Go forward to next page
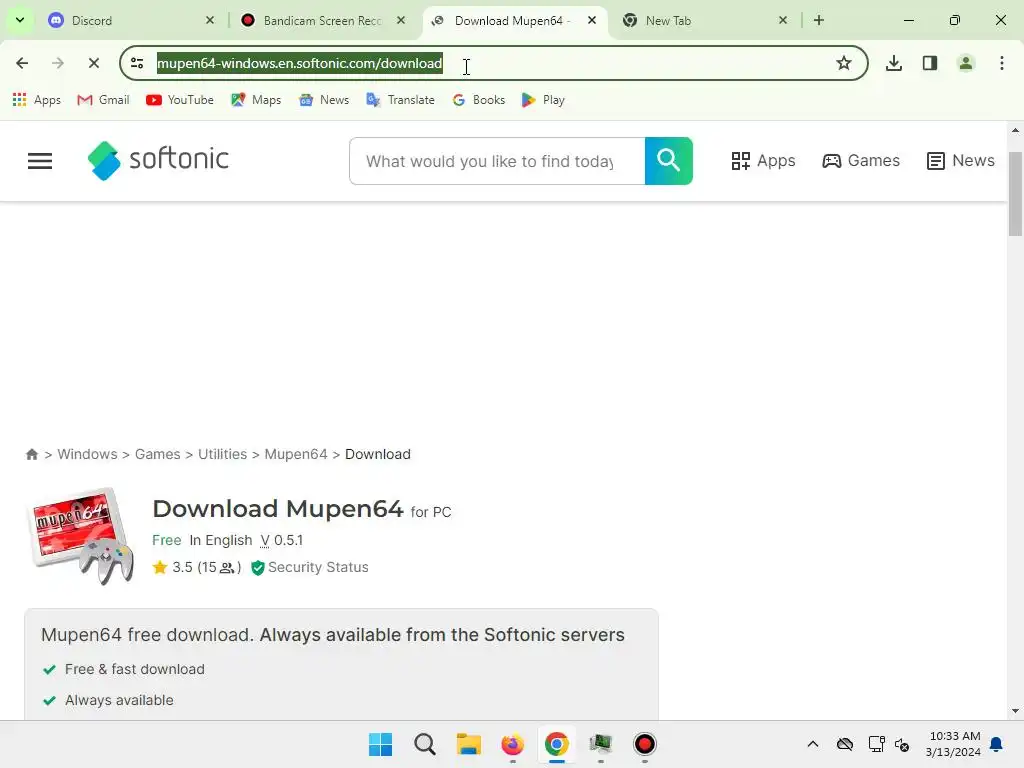 pos(57,63)
